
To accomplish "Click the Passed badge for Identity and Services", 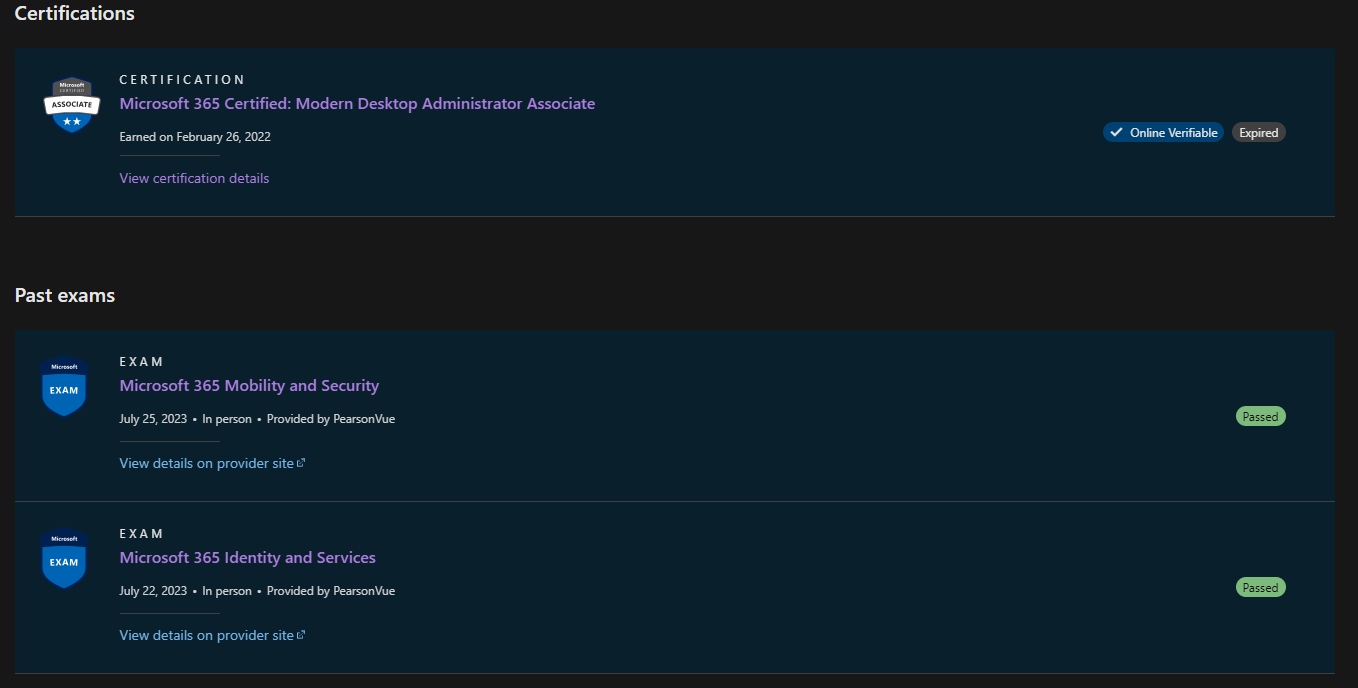I will (x=1260, y=588).
